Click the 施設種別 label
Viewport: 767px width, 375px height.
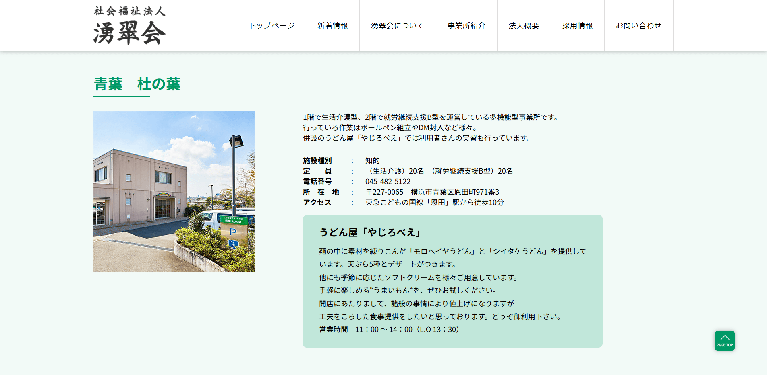(x=317, y=160)
